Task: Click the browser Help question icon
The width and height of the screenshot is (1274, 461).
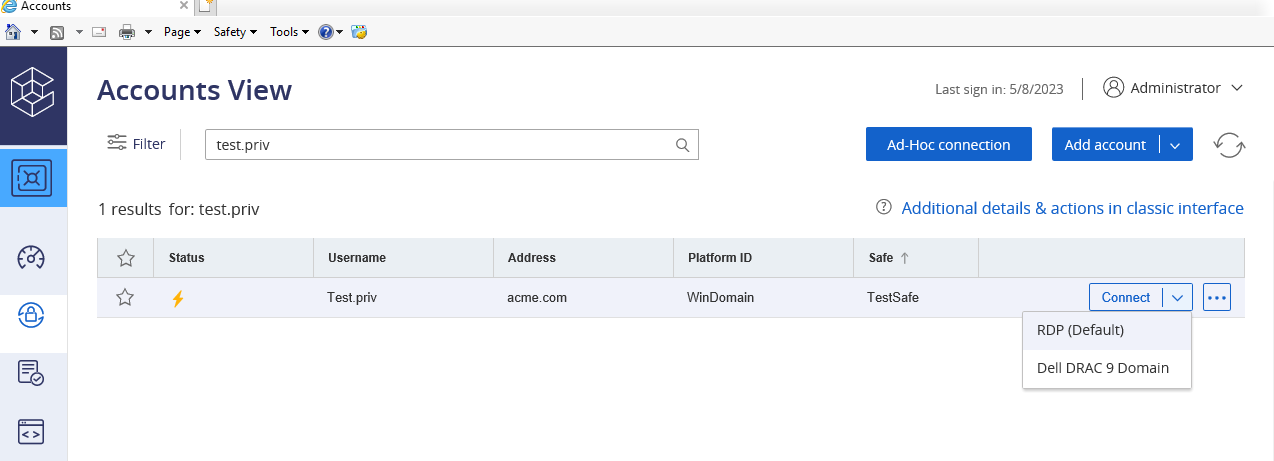Action: point(326,32)
